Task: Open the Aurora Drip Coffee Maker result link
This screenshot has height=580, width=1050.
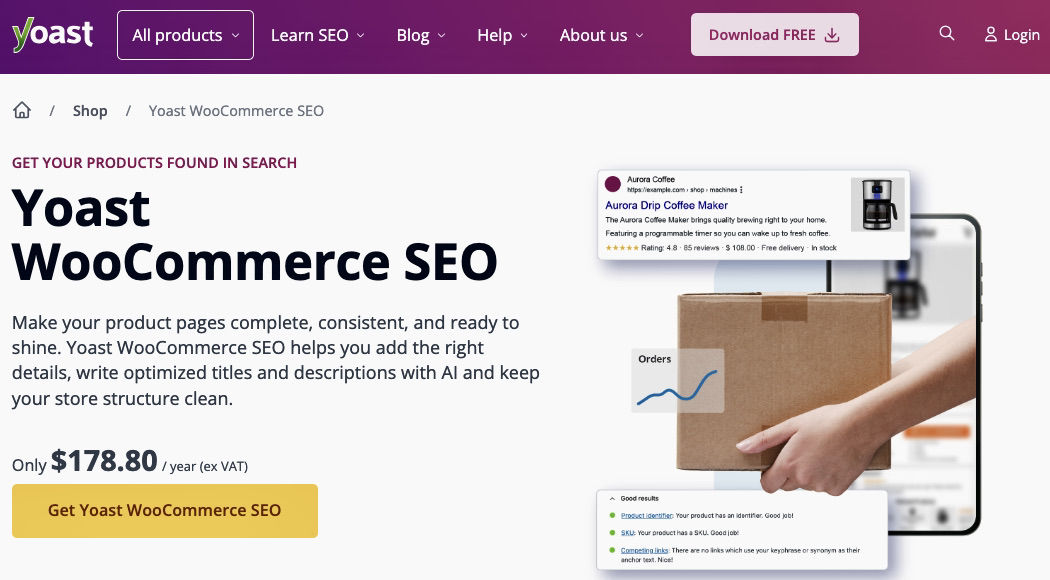Action: [x=666, y=205]
